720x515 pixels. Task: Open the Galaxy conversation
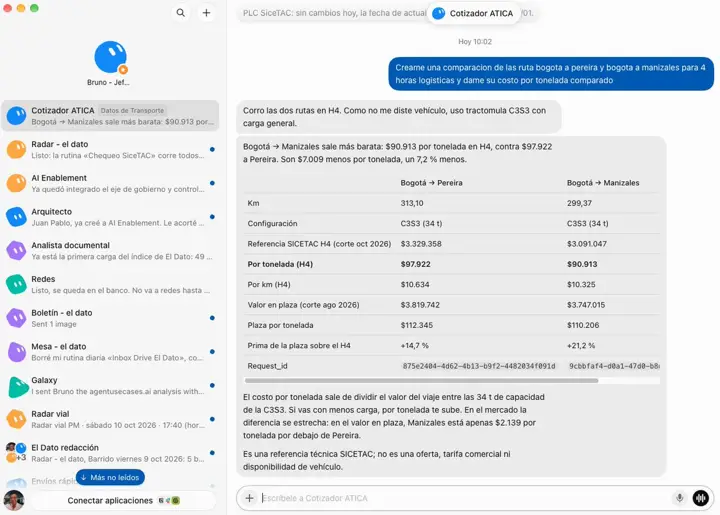click(x=110, y=386)
